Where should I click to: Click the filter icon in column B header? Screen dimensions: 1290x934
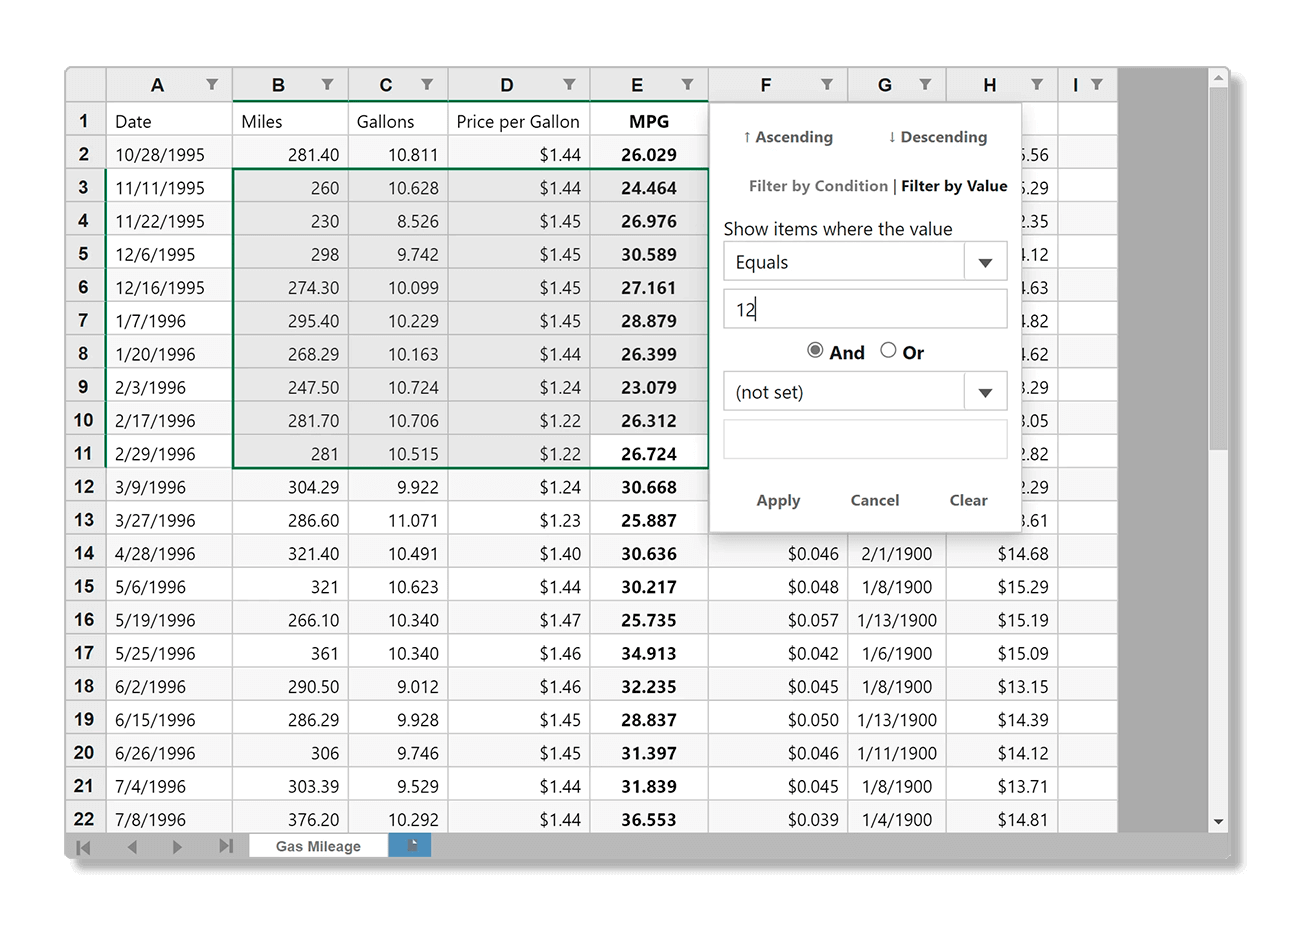[x=327, y=85]
